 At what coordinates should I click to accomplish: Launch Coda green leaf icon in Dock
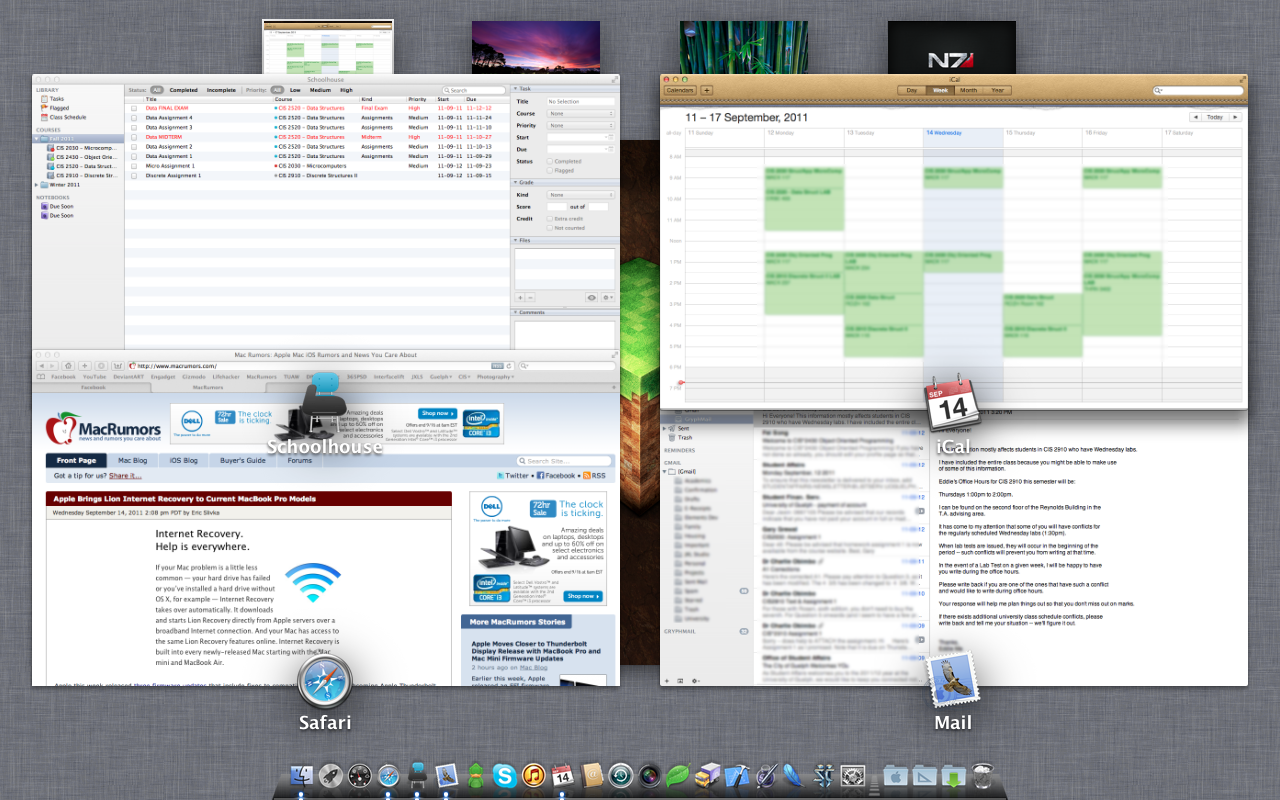[x=679, y=775]
